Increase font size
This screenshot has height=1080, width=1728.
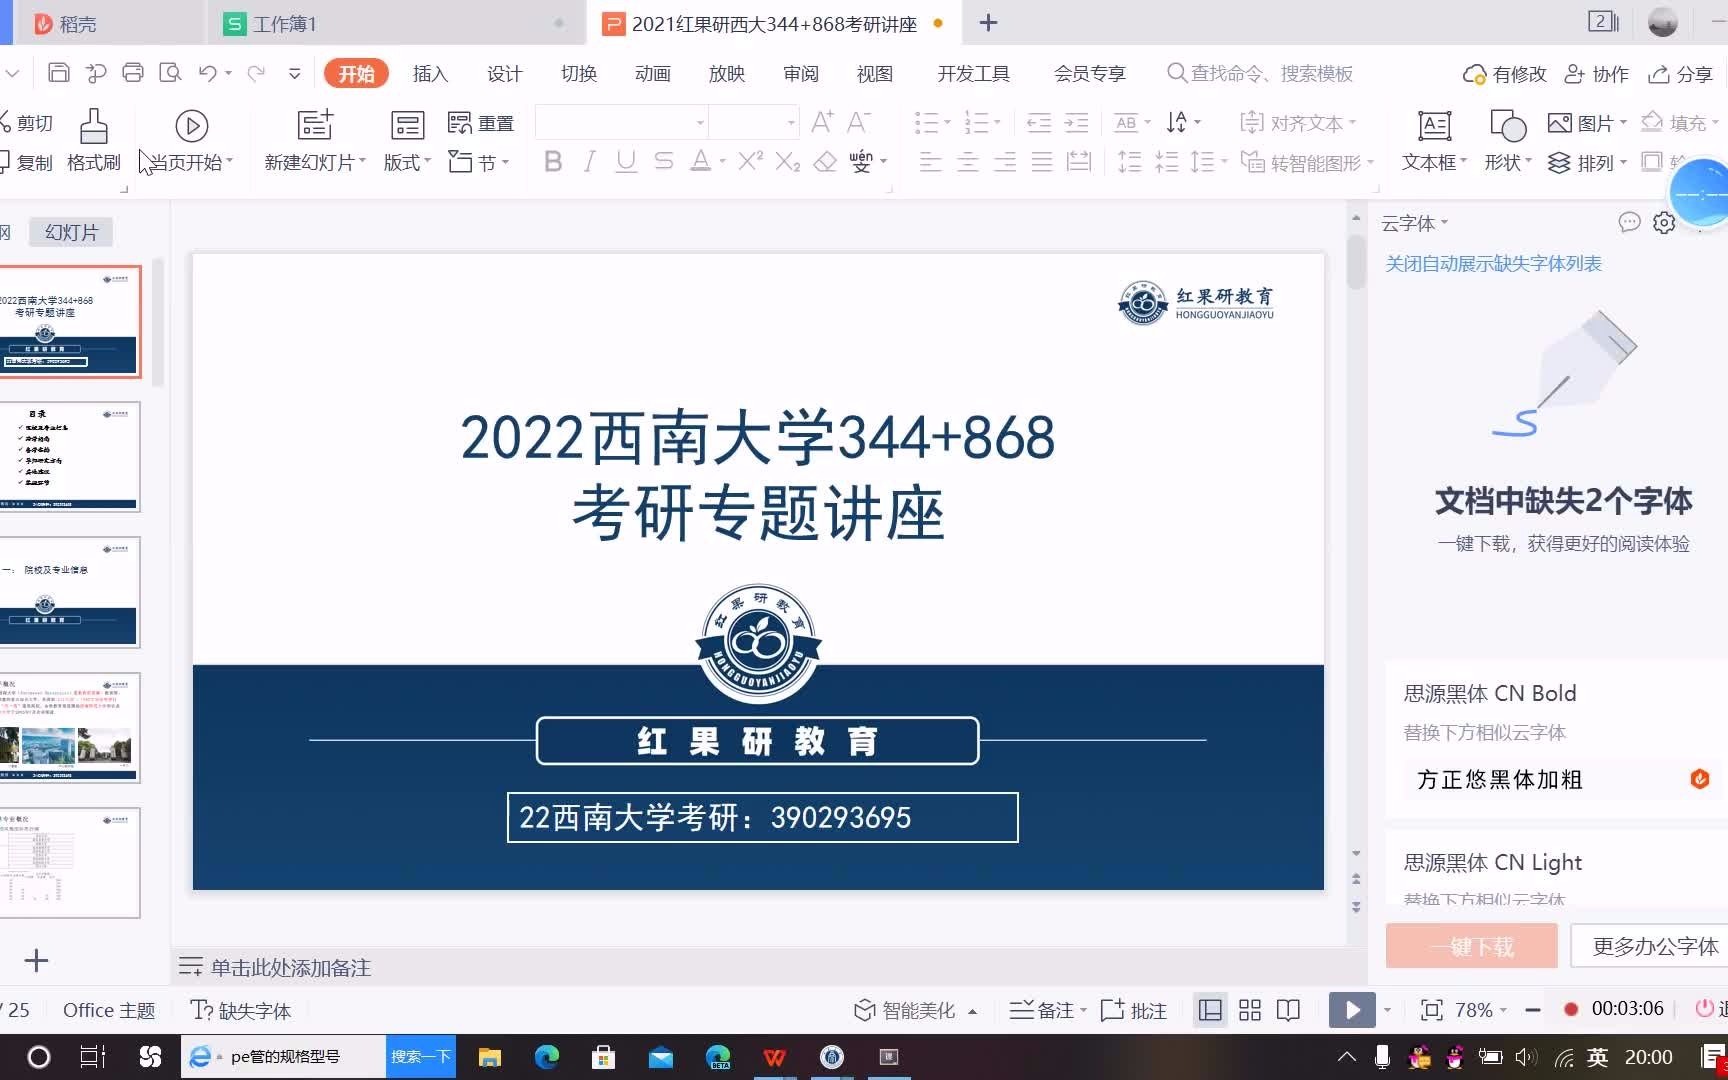pos(822,123)
